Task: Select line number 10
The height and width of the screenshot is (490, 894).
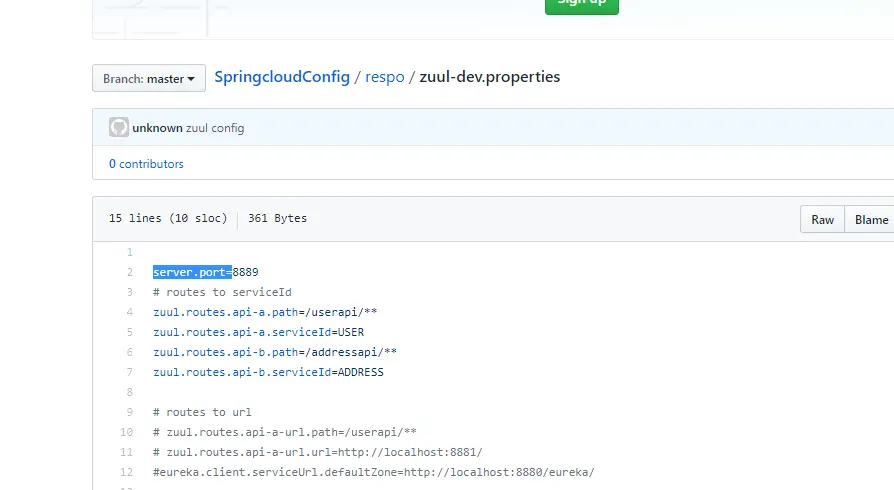Action: click(126, 432)
